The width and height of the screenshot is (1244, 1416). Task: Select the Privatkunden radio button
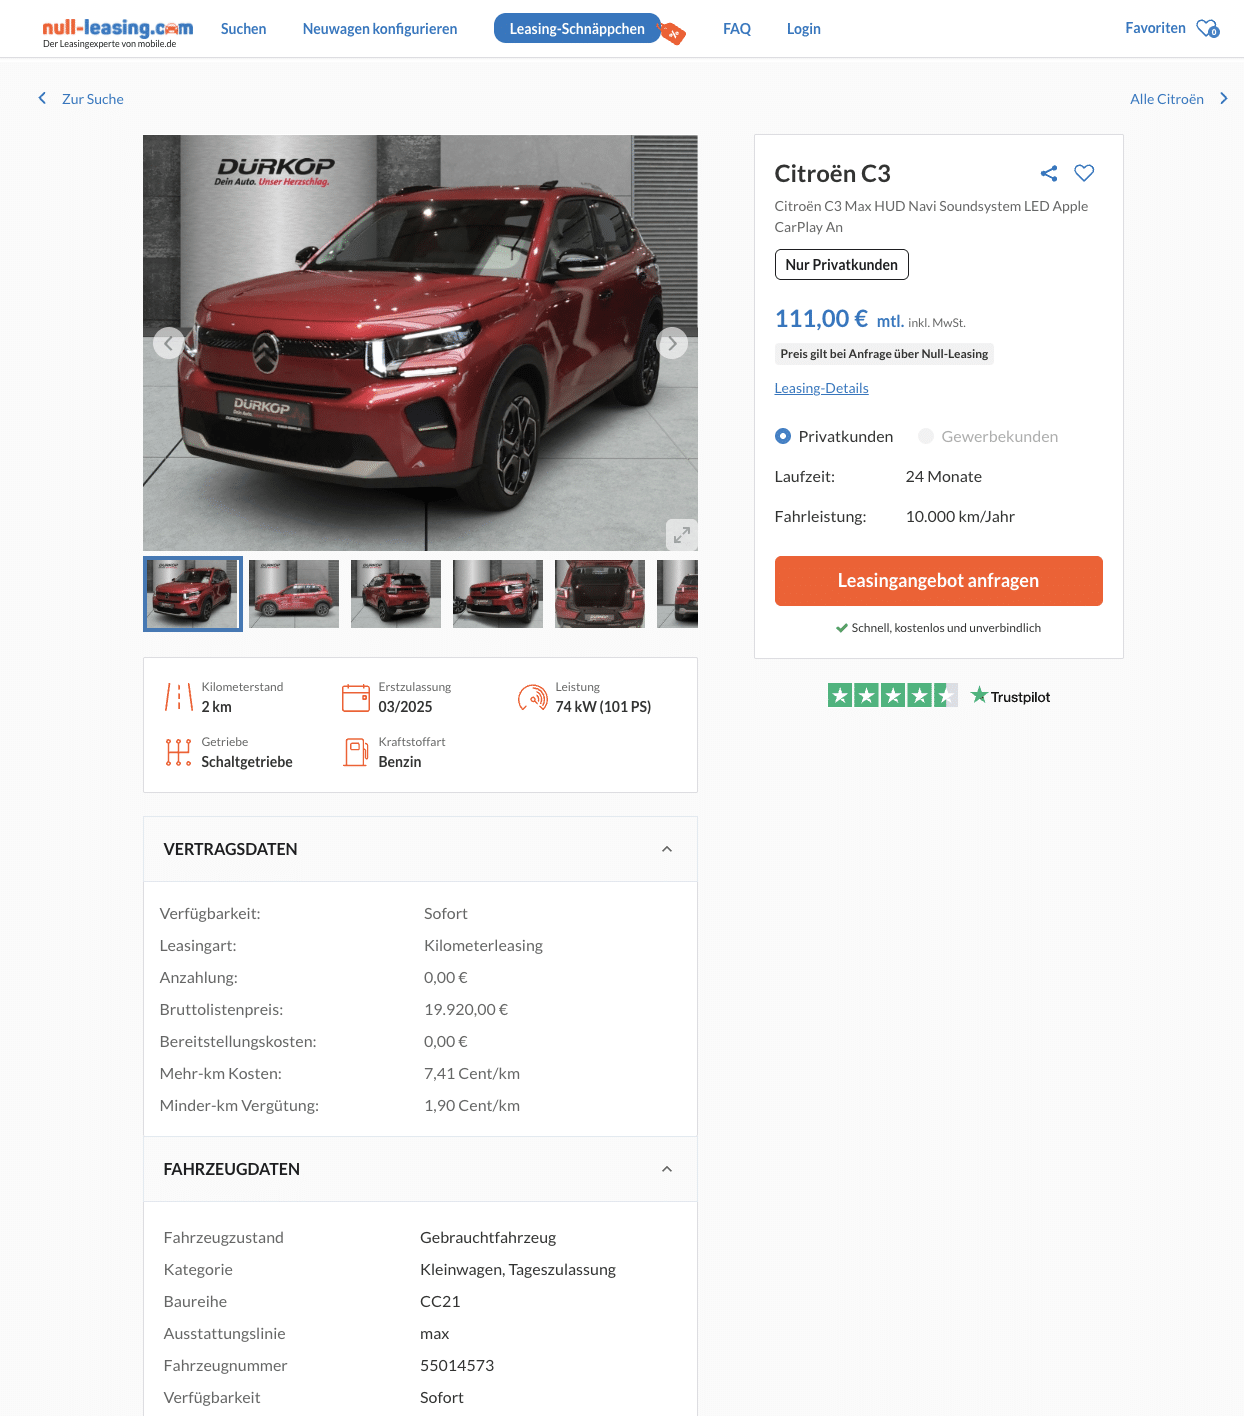(x=783, y=436)
